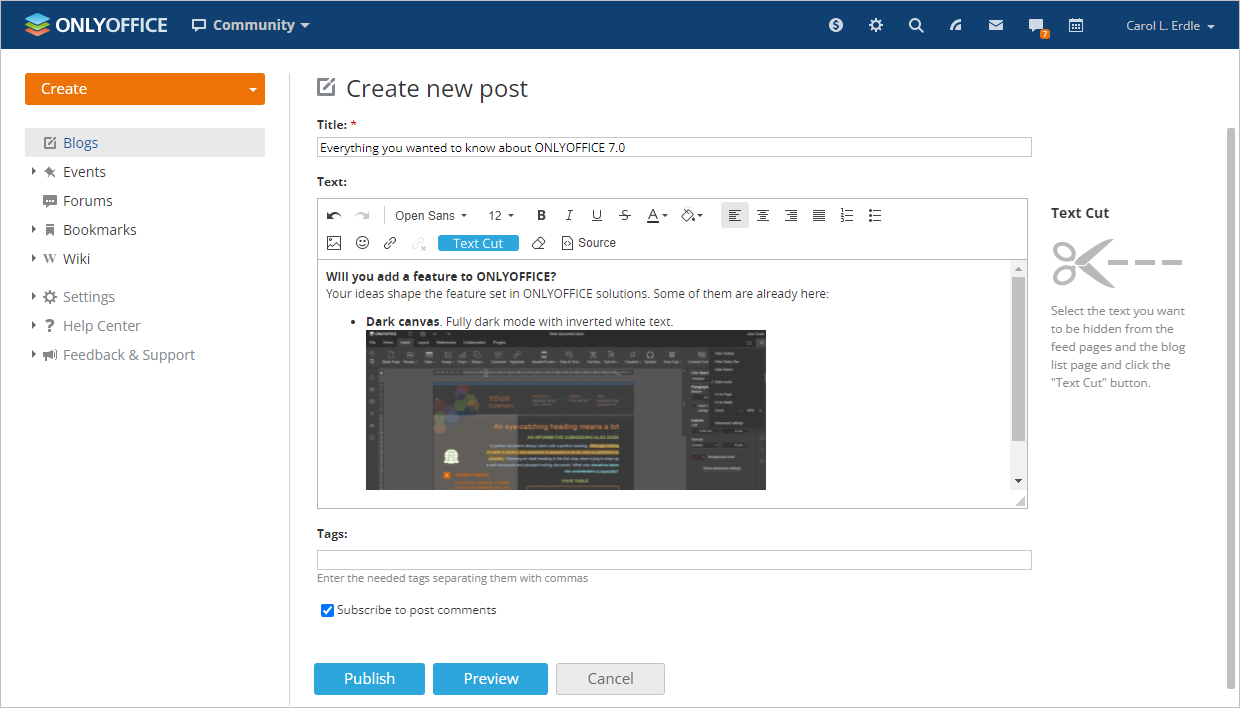Open the calendar from the top bar
Image resolution: width=1240 pixels, height=708 pixels.
pos(1075,24)
